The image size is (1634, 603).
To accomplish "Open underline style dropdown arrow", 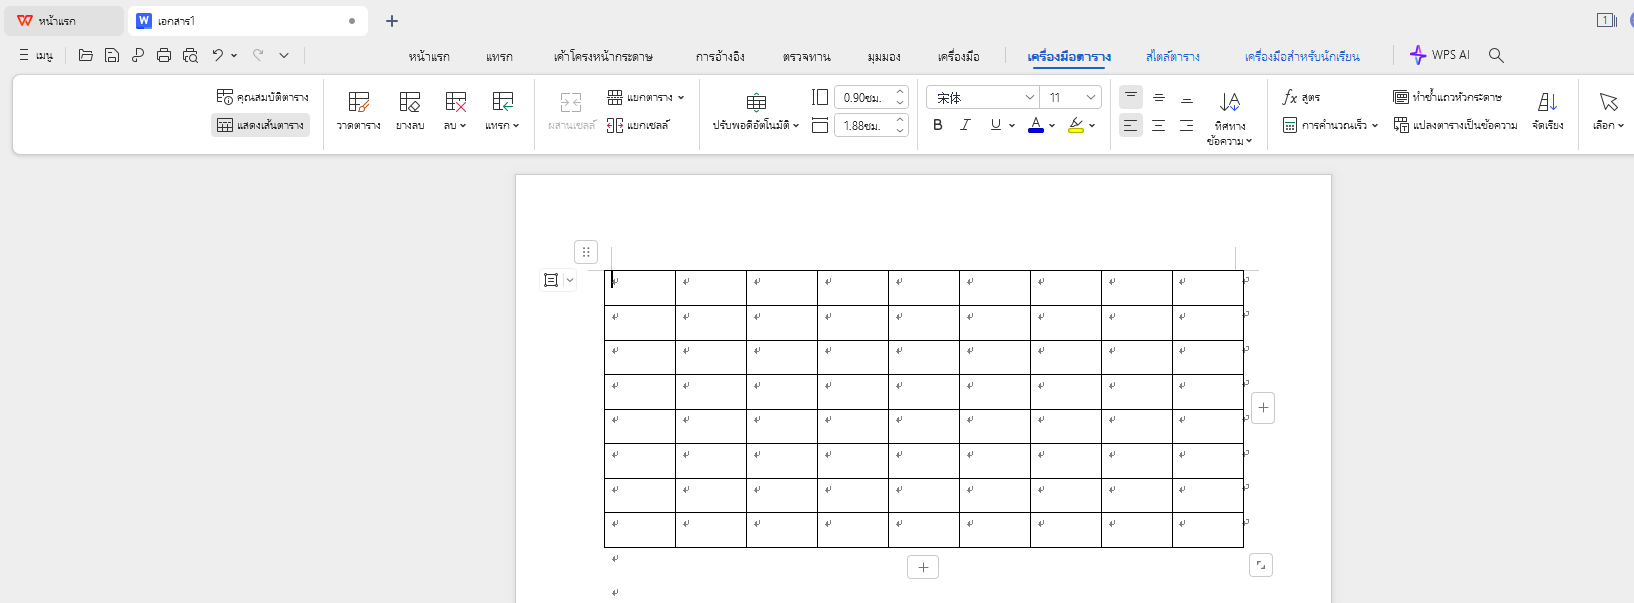I will click(x=1012, y=125).
